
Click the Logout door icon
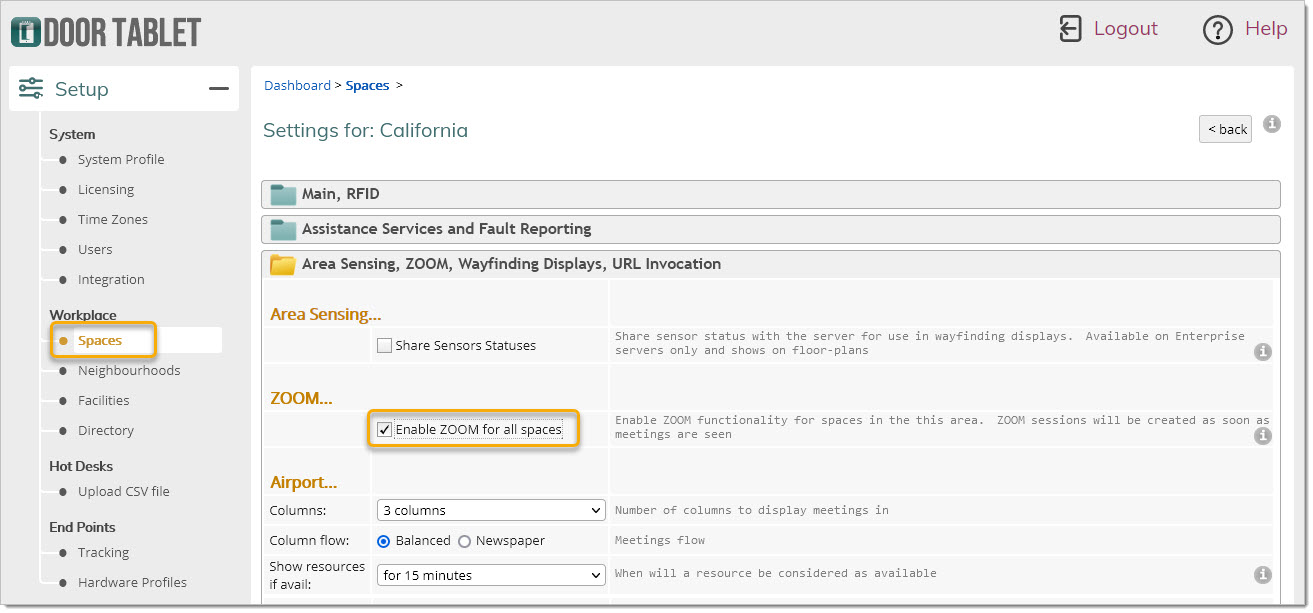1070,29
